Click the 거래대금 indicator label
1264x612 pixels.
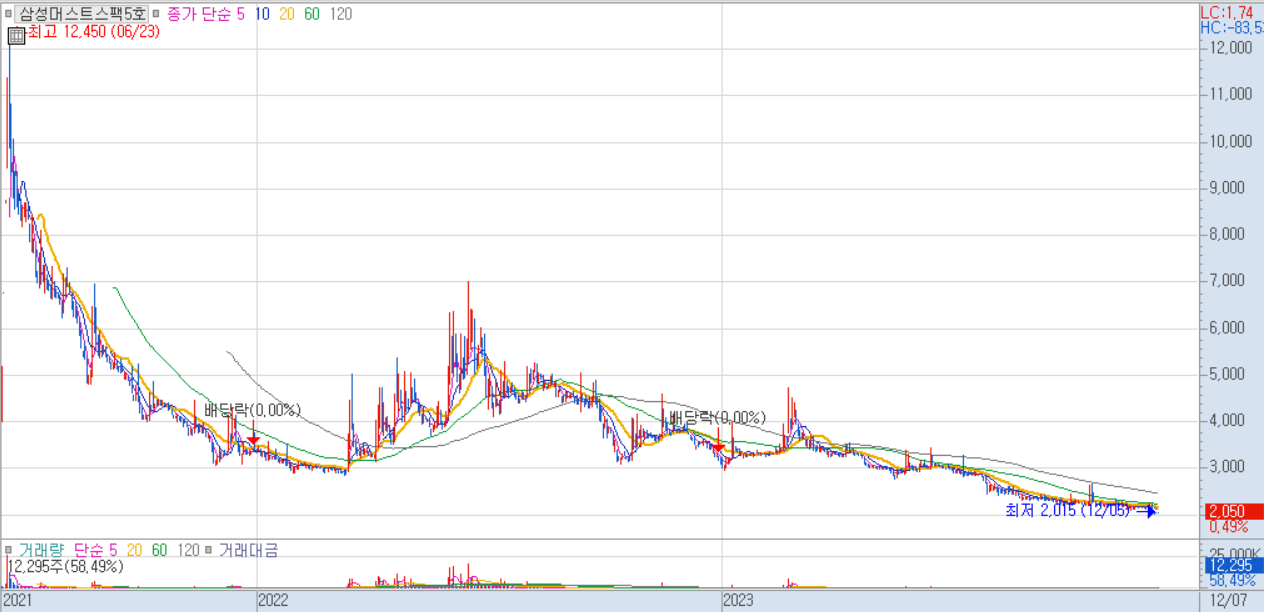[248, 550]
